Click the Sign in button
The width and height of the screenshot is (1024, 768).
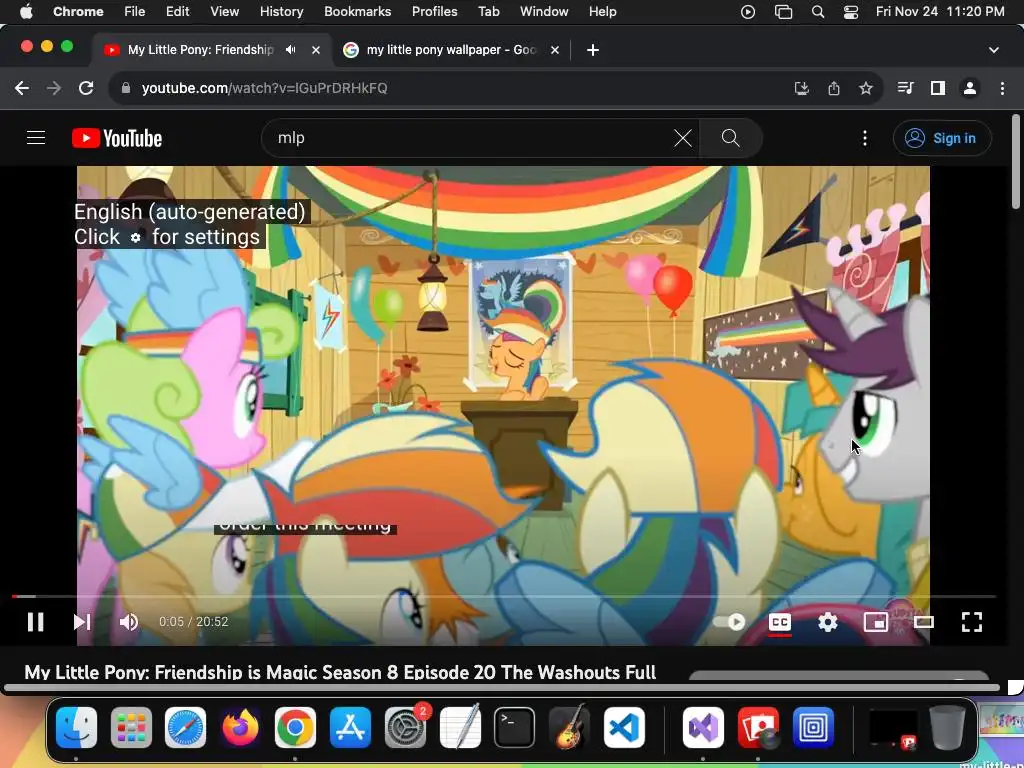(x=942, y=138)
